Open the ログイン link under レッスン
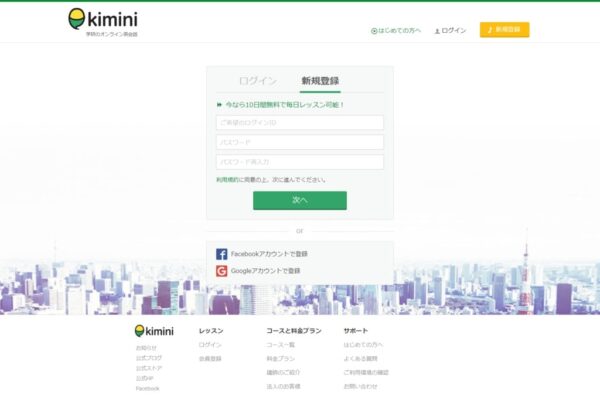600x396 pixels. point(210,345)
